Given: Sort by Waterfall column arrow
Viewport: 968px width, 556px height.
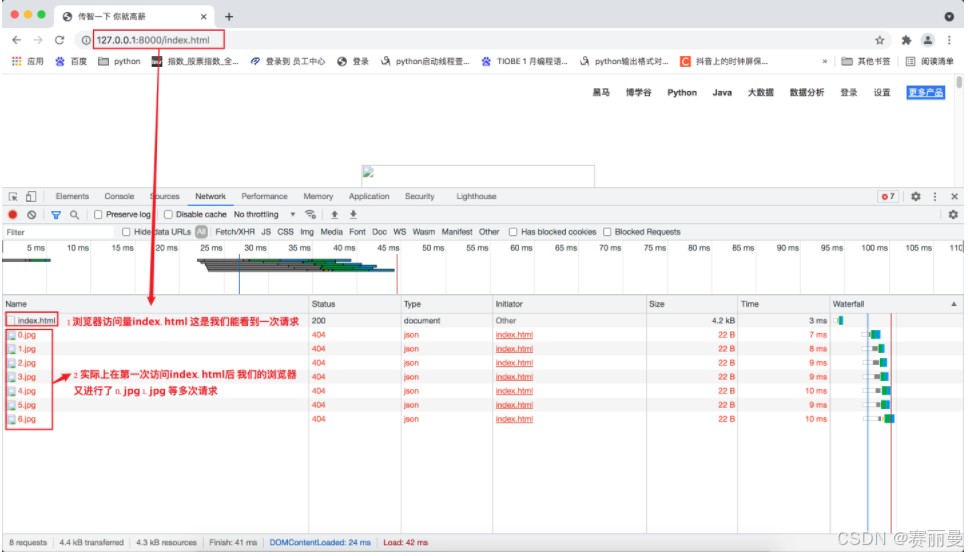Looking at the screenshot, I should point(953,303).
